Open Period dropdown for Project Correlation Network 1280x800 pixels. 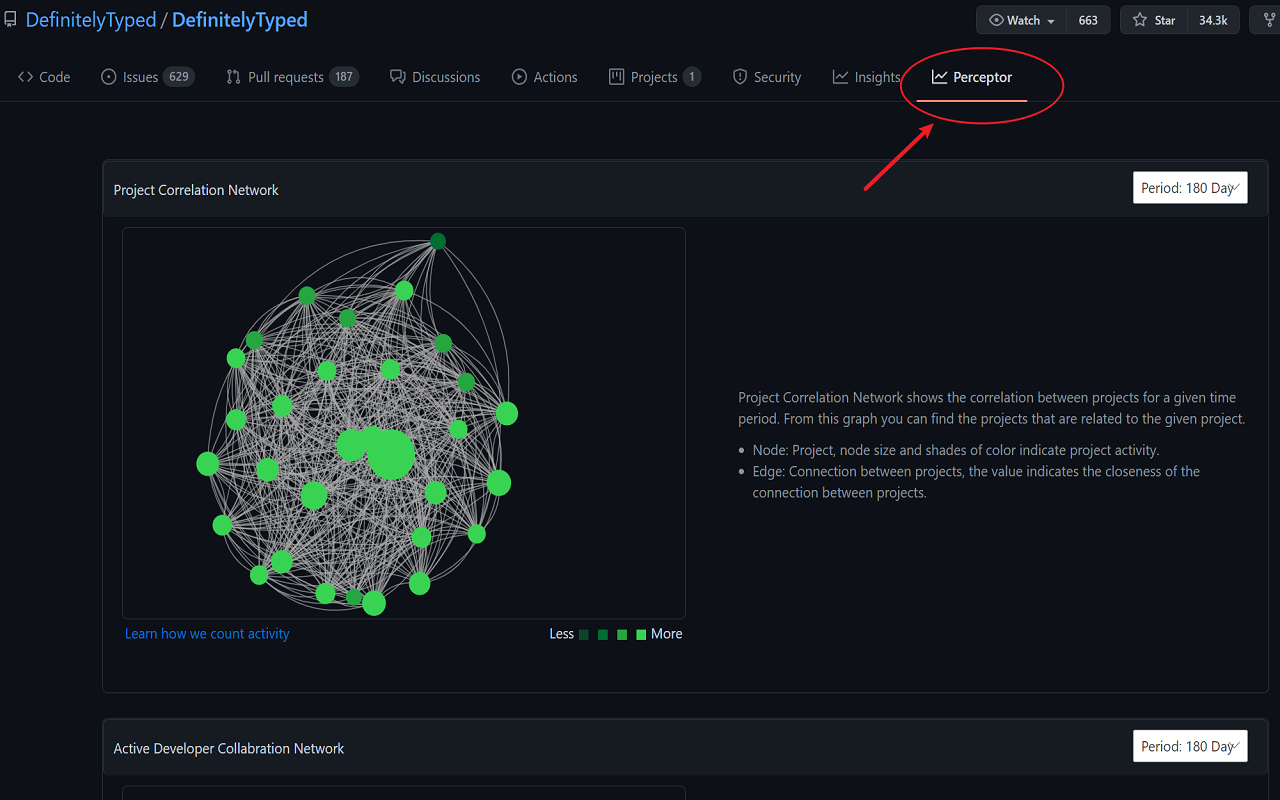(1190, 188)
